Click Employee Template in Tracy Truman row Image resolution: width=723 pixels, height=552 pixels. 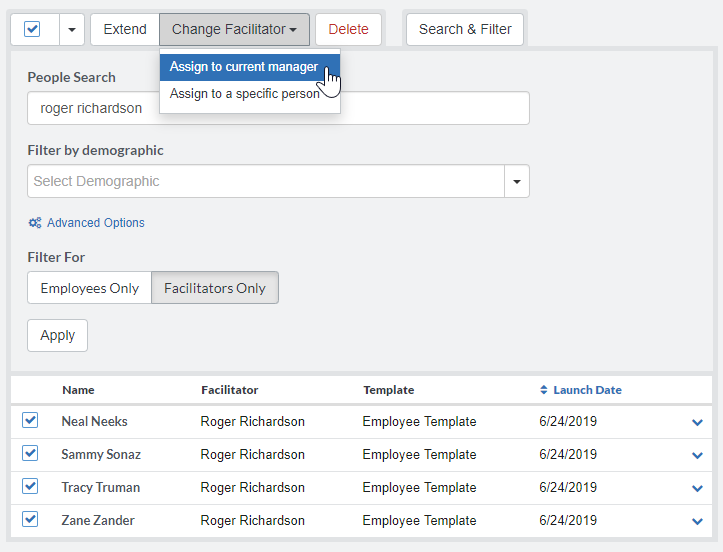[x=419, y=487]
